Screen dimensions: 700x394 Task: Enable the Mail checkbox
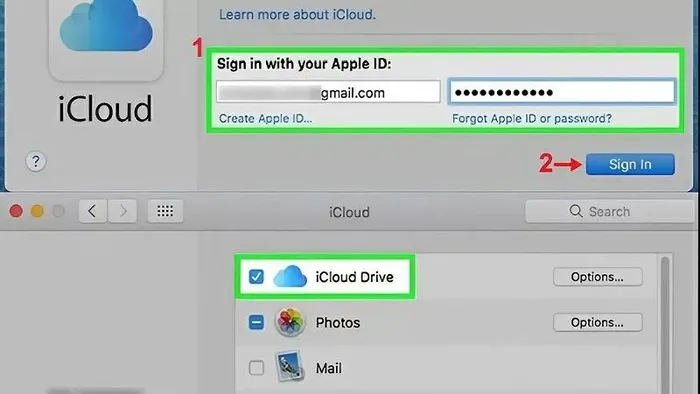[256, 368]
